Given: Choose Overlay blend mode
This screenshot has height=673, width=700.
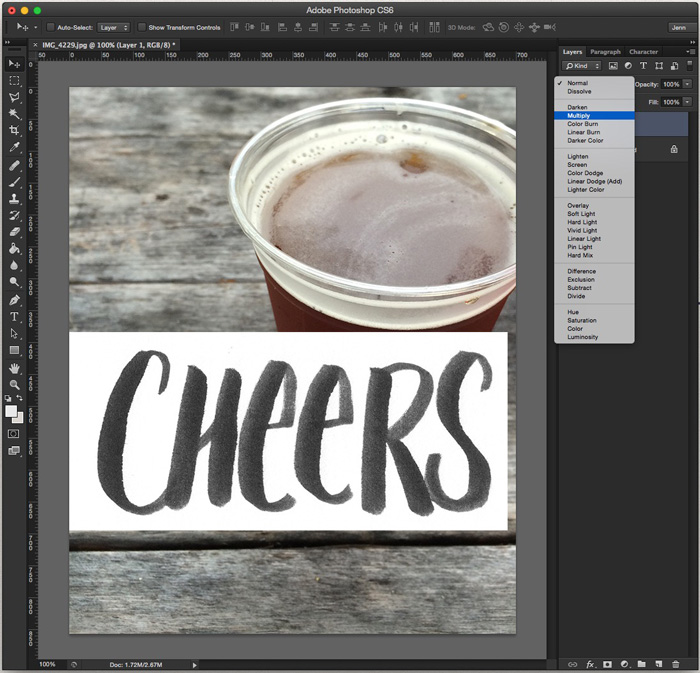Looking at the screenshot, I should 594,206.
